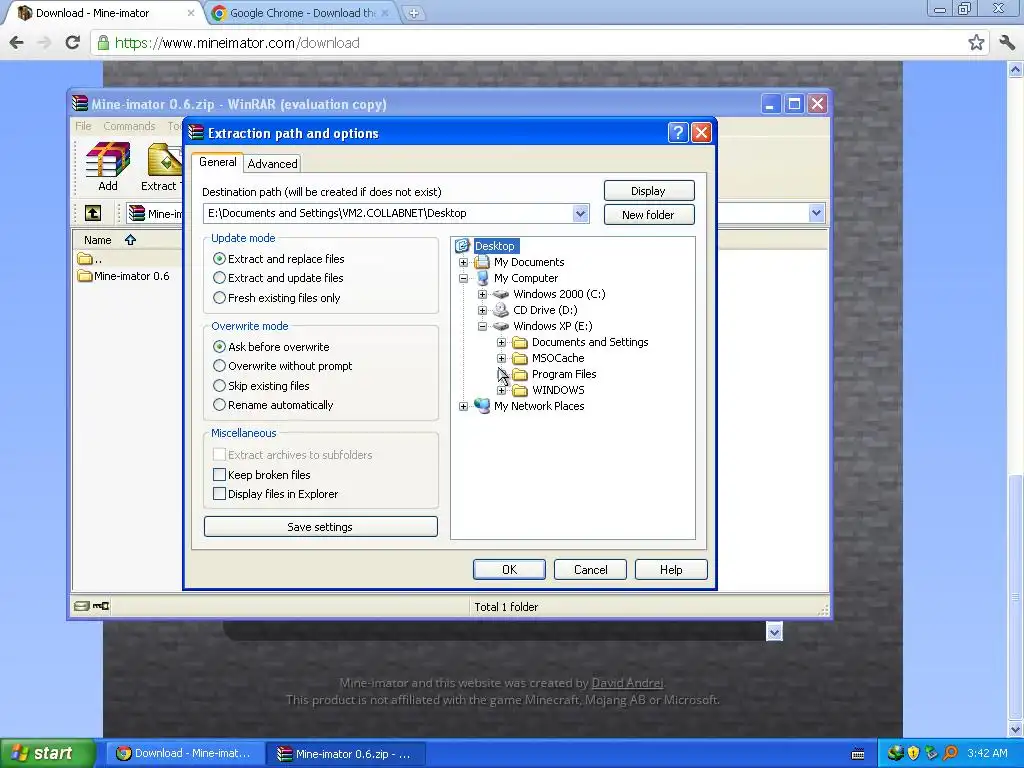Click the Display button
The width and height of the screenshot is (1024, 768).
click(x=648, y=191)
